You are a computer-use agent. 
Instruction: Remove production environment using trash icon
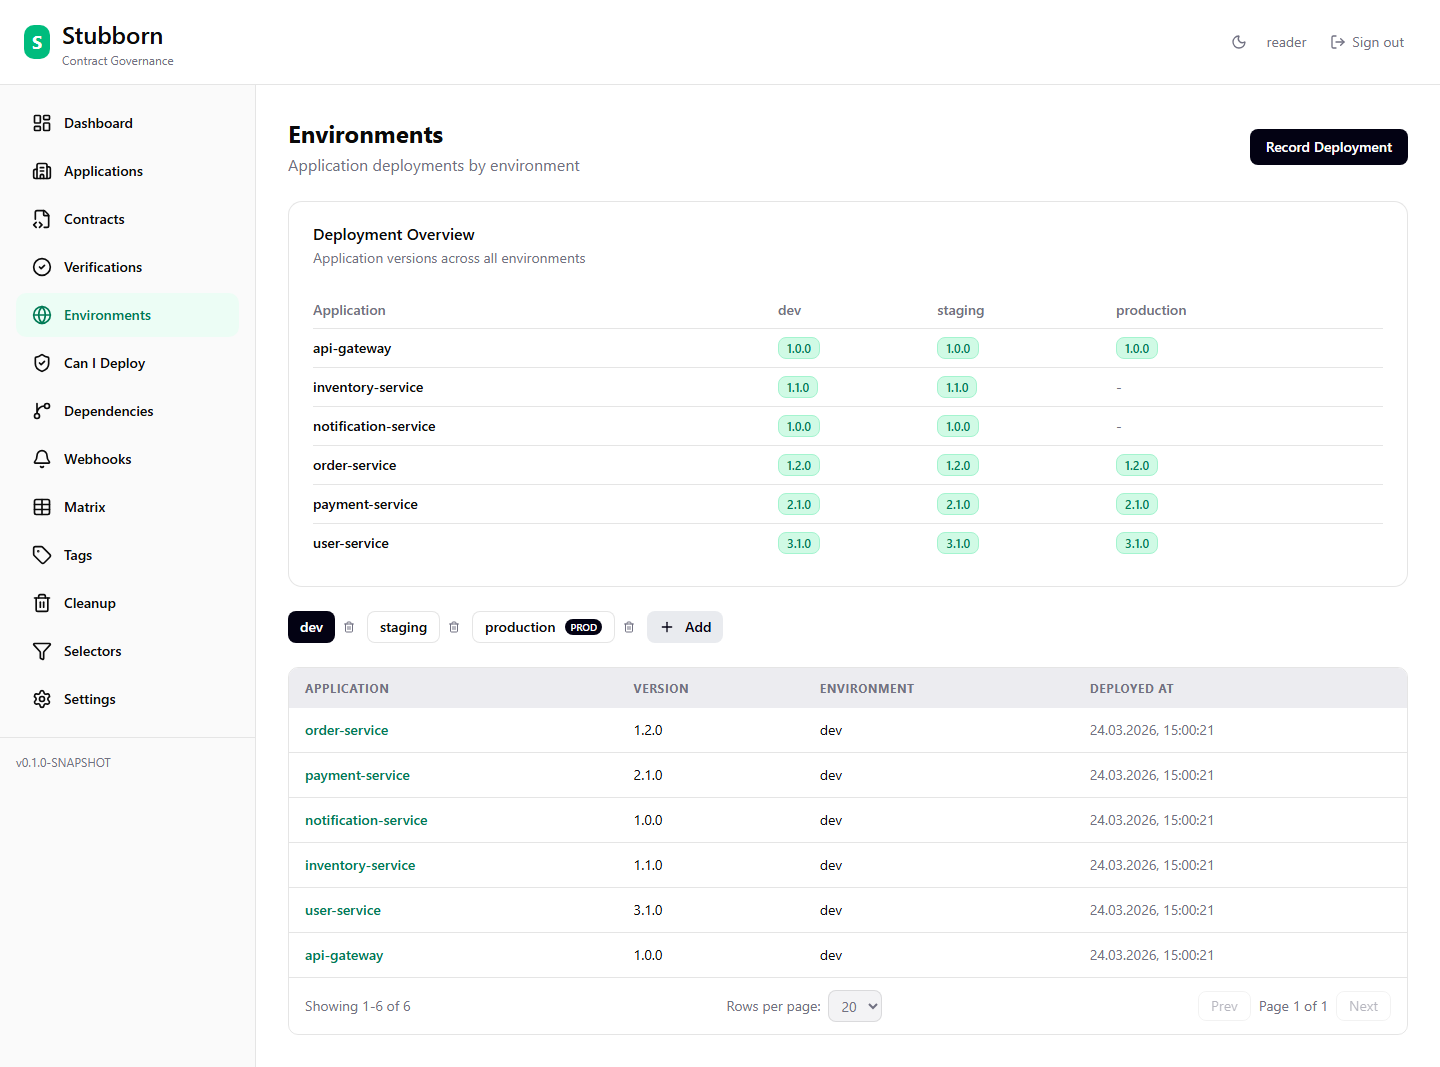tap(629, 627)
